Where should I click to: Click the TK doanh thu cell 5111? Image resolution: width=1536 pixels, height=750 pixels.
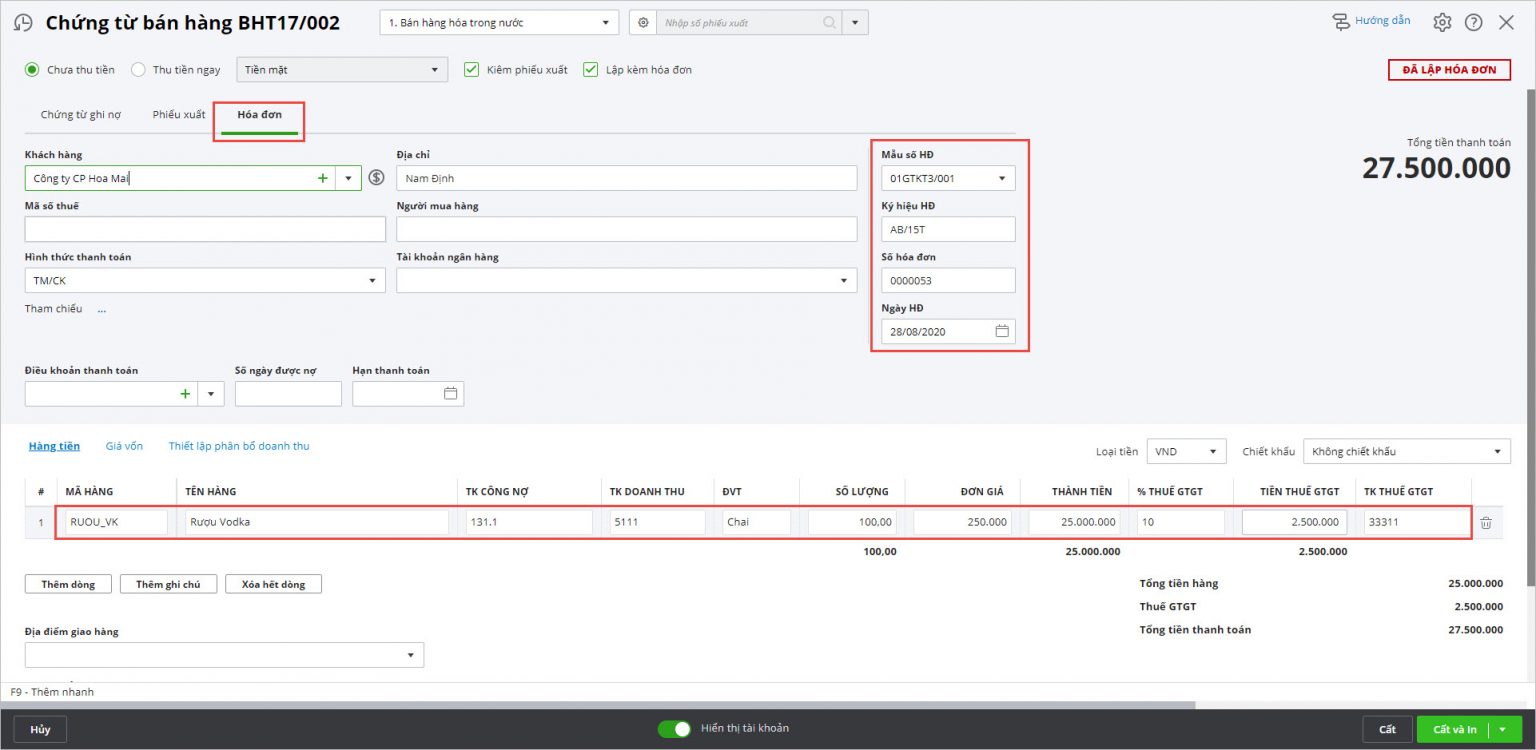658,522
